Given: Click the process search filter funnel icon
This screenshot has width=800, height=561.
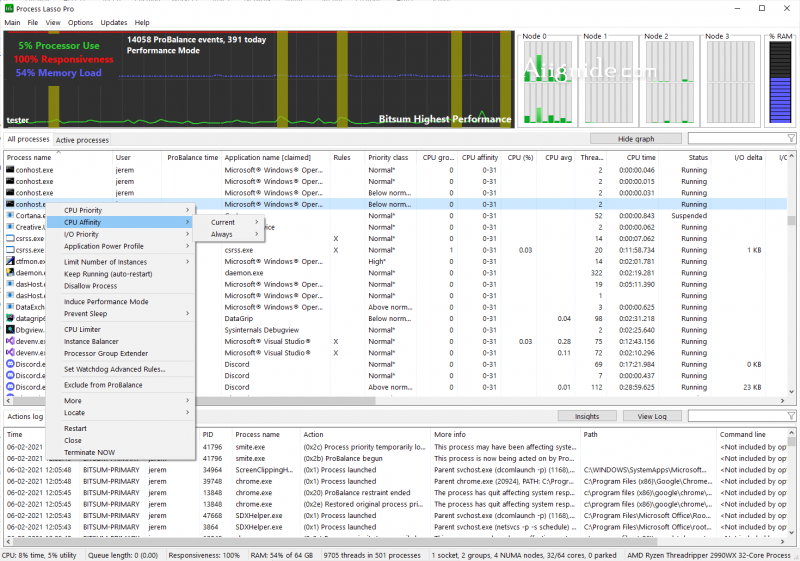Looking at the screenshot, I should pyautogui.click(x=791, y=138).
